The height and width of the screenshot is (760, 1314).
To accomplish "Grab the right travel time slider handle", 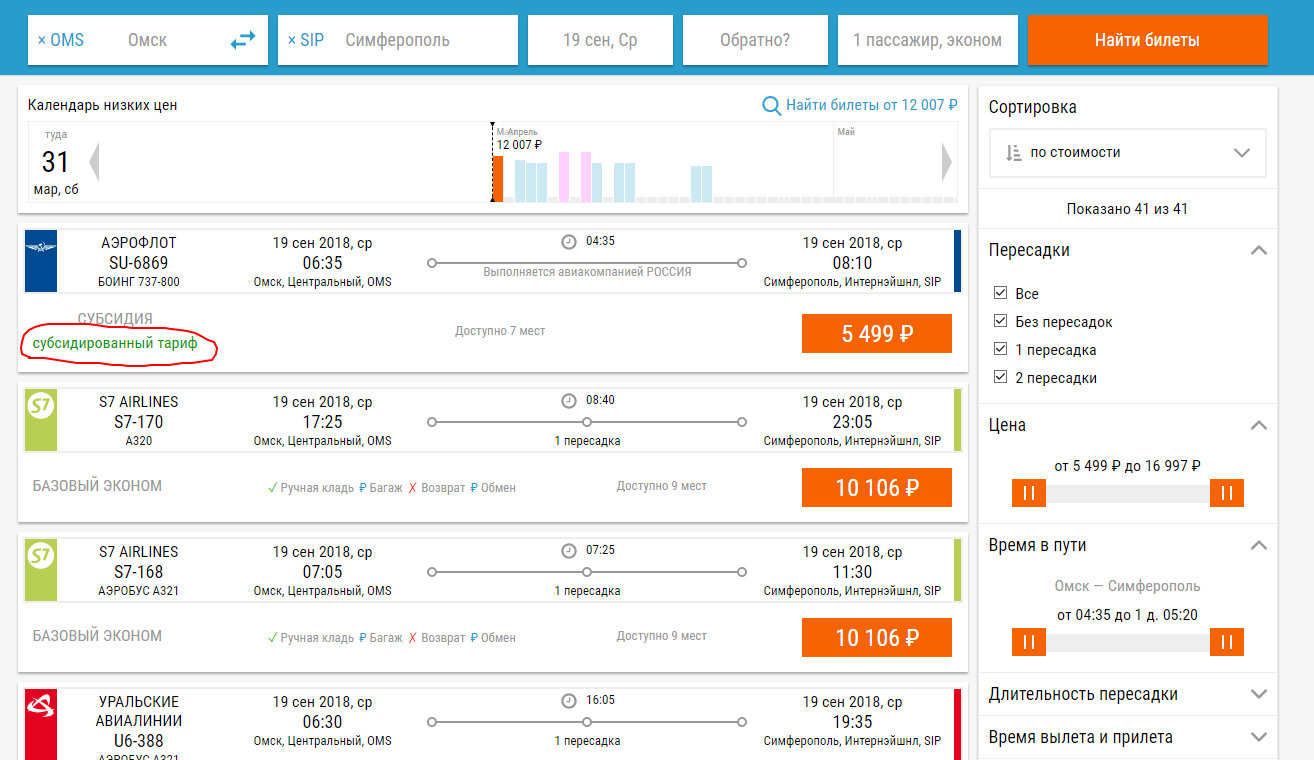I will (x=1227, y=642).
